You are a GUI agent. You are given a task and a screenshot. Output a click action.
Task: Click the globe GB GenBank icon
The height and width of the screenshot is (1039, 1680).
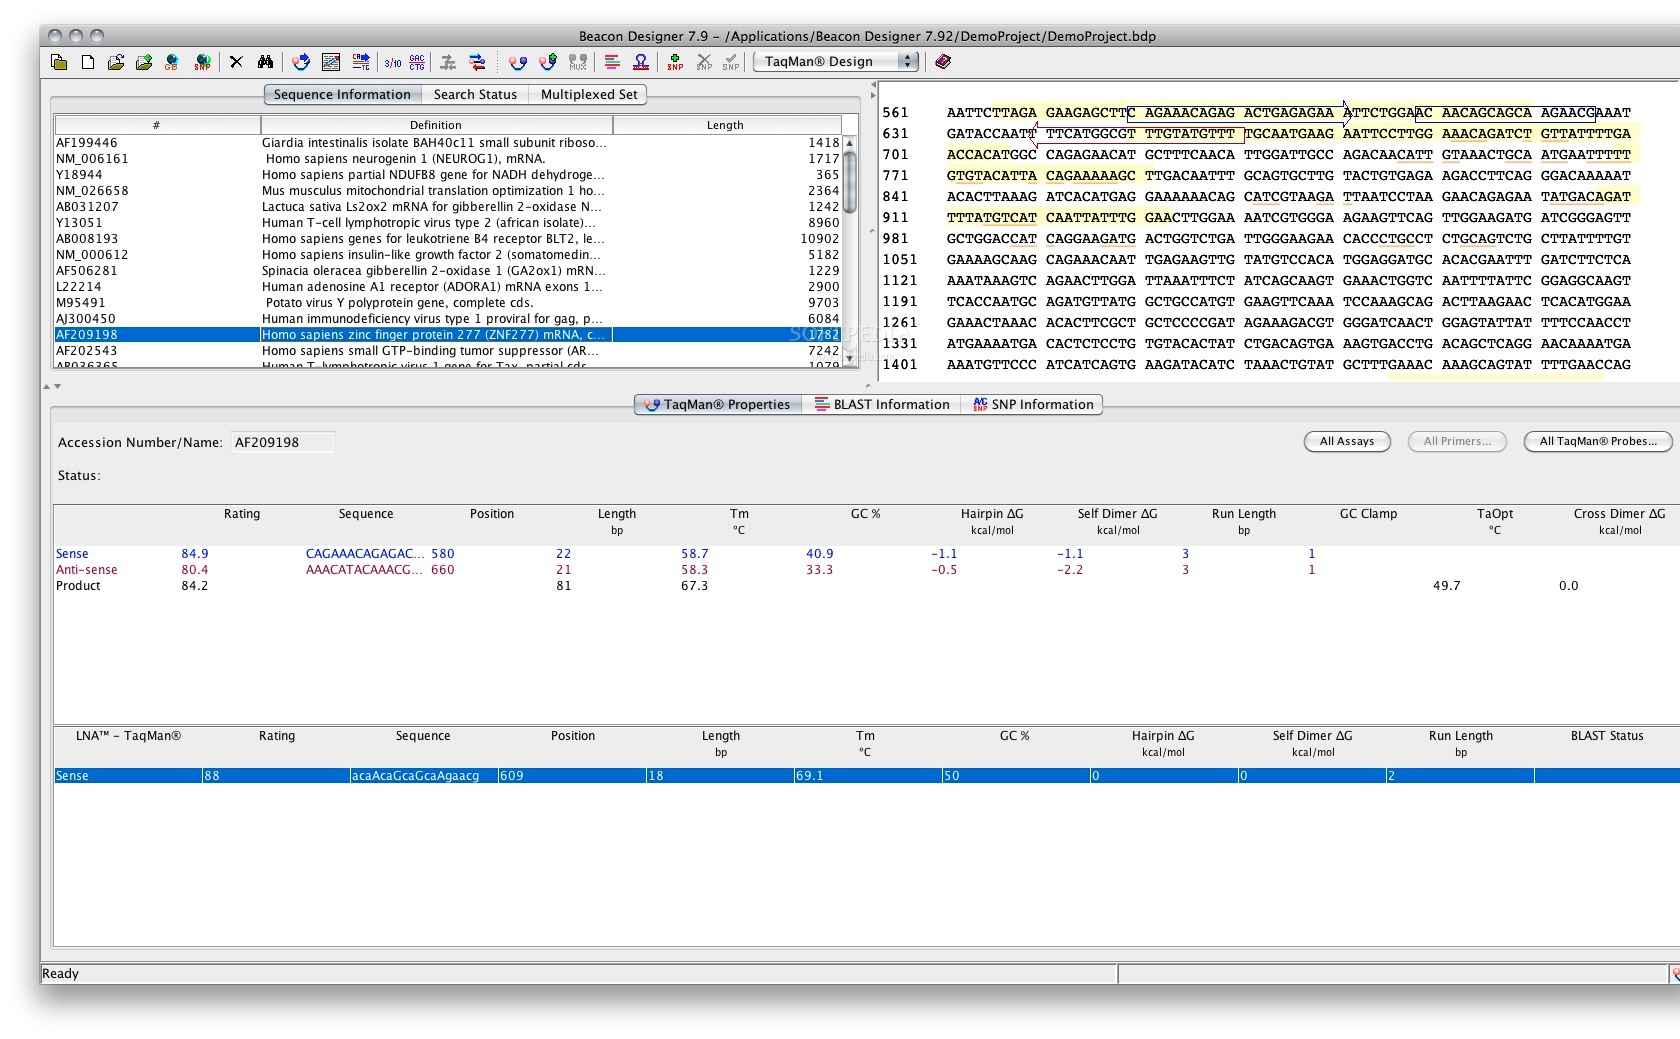pos(172,62)
